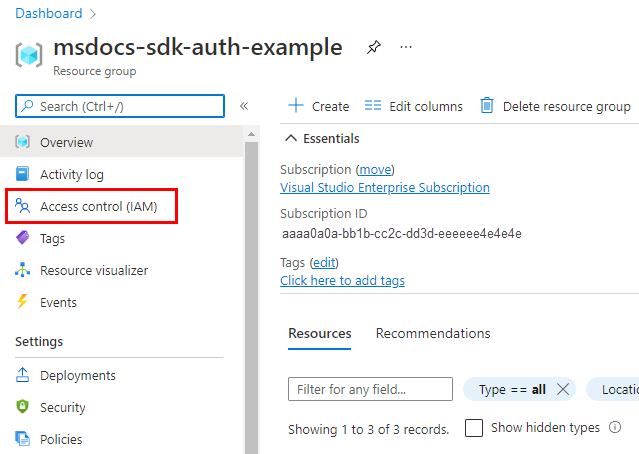Click the Activity log icon
The height and width of the screenshot is (454, 639).
(x=23, y=174)
